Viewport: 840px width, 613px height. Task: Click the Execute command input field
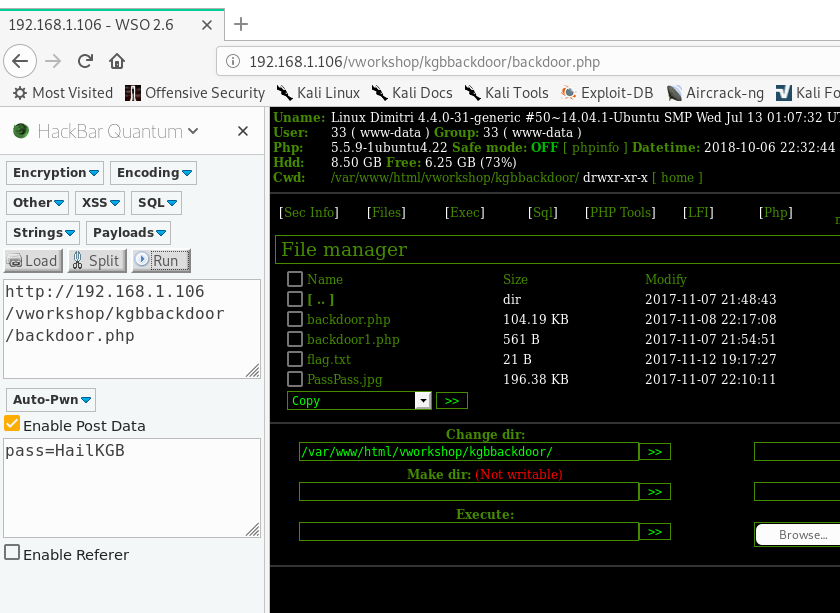[x=468, y=531]
